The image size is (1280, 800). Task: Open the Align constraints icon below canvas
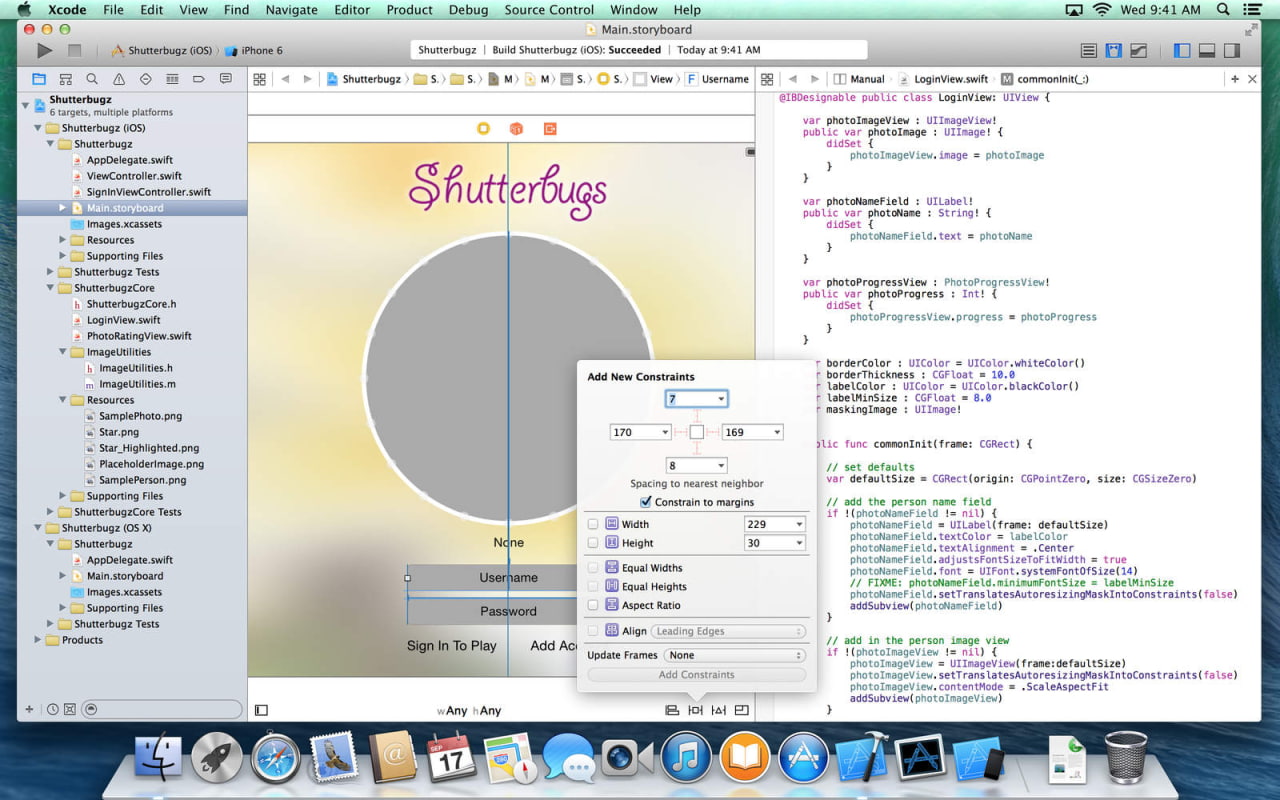point(672,710)
